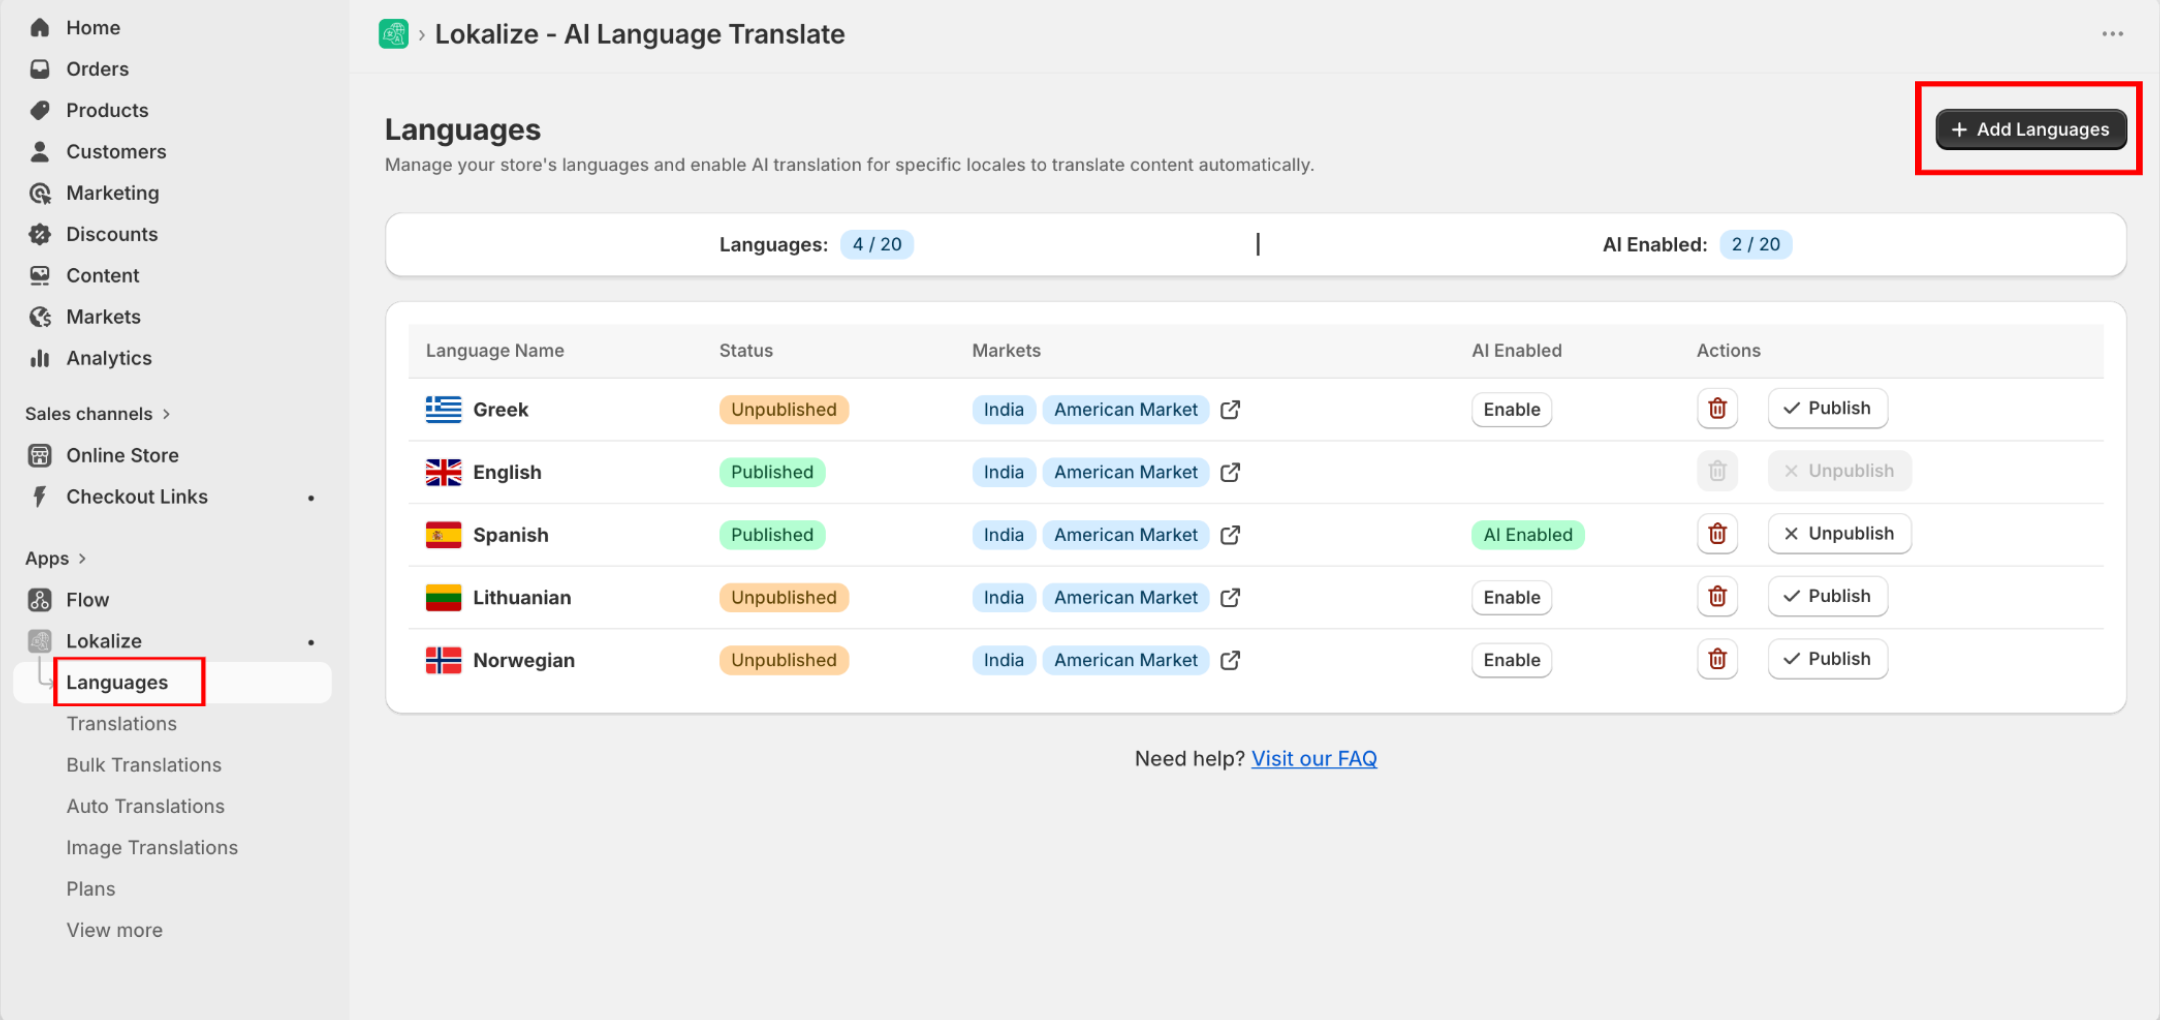
Task: Click the Published badge in English row
Action: tap(771, 472)
